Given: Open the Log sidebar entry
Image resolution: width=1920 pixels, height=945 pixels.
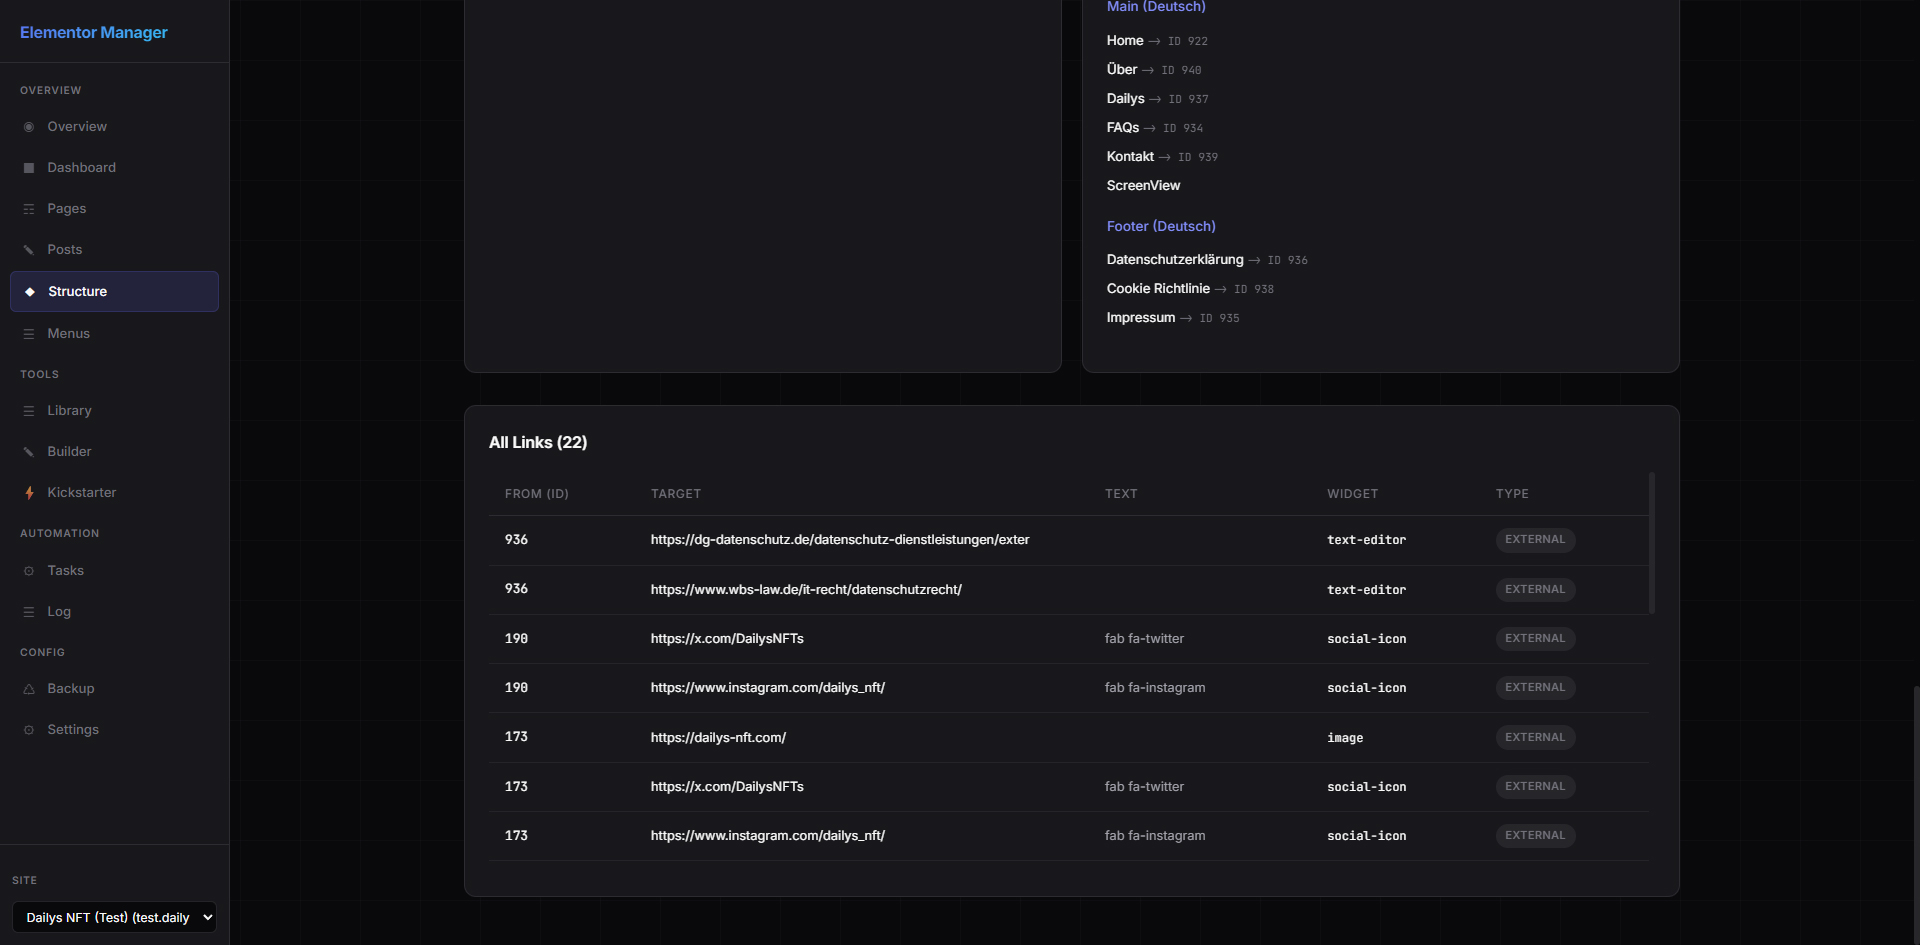Looking at the screenshot, I should (x=59, y=612).
